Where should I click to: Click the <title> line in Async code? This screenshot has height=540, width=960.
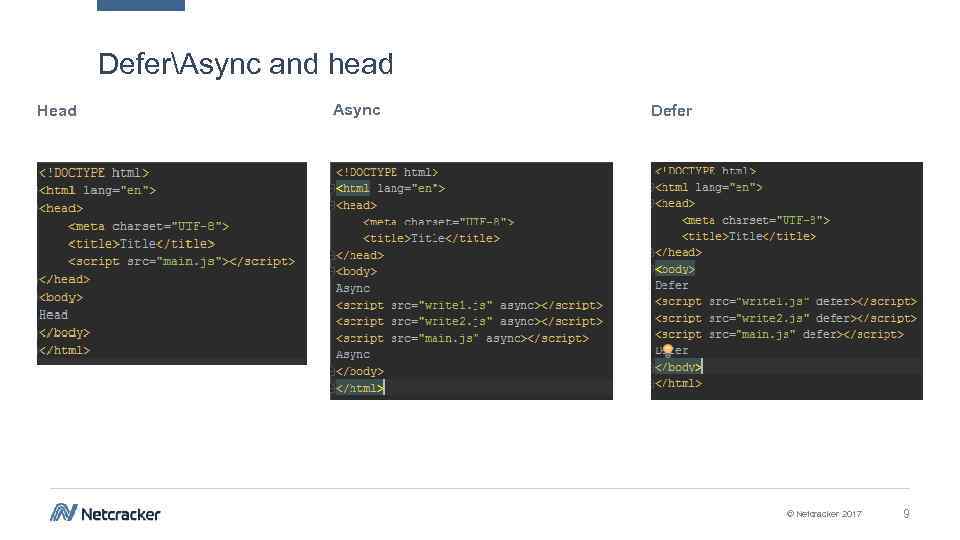[432, 239]
